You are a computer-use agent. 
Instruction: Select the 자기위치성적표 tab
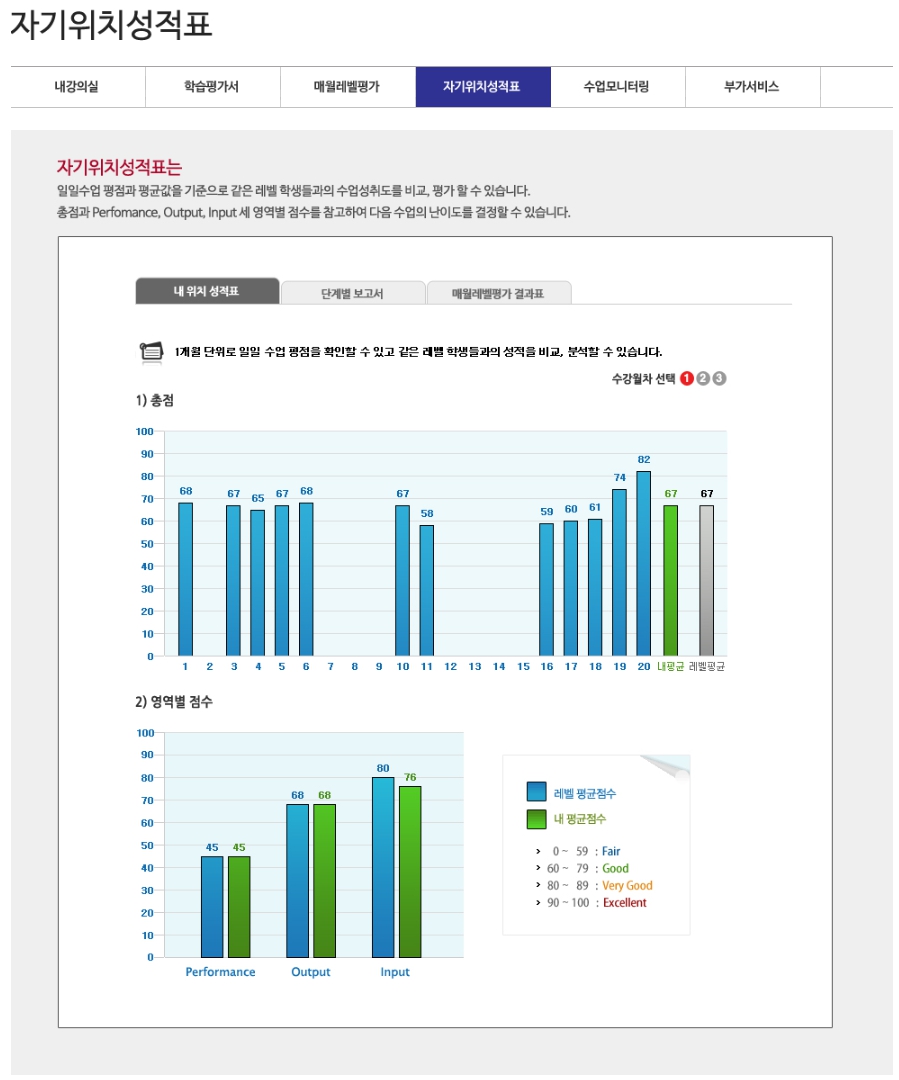[x=482, y=87]
